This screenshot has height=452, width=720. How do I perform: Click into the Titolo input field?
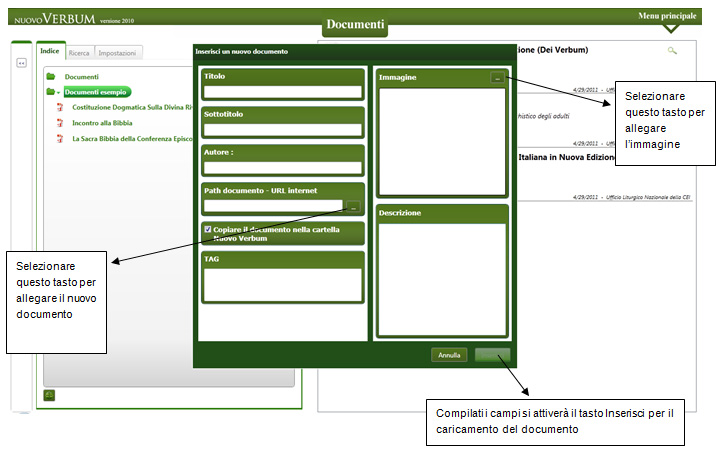click(281, 92)
